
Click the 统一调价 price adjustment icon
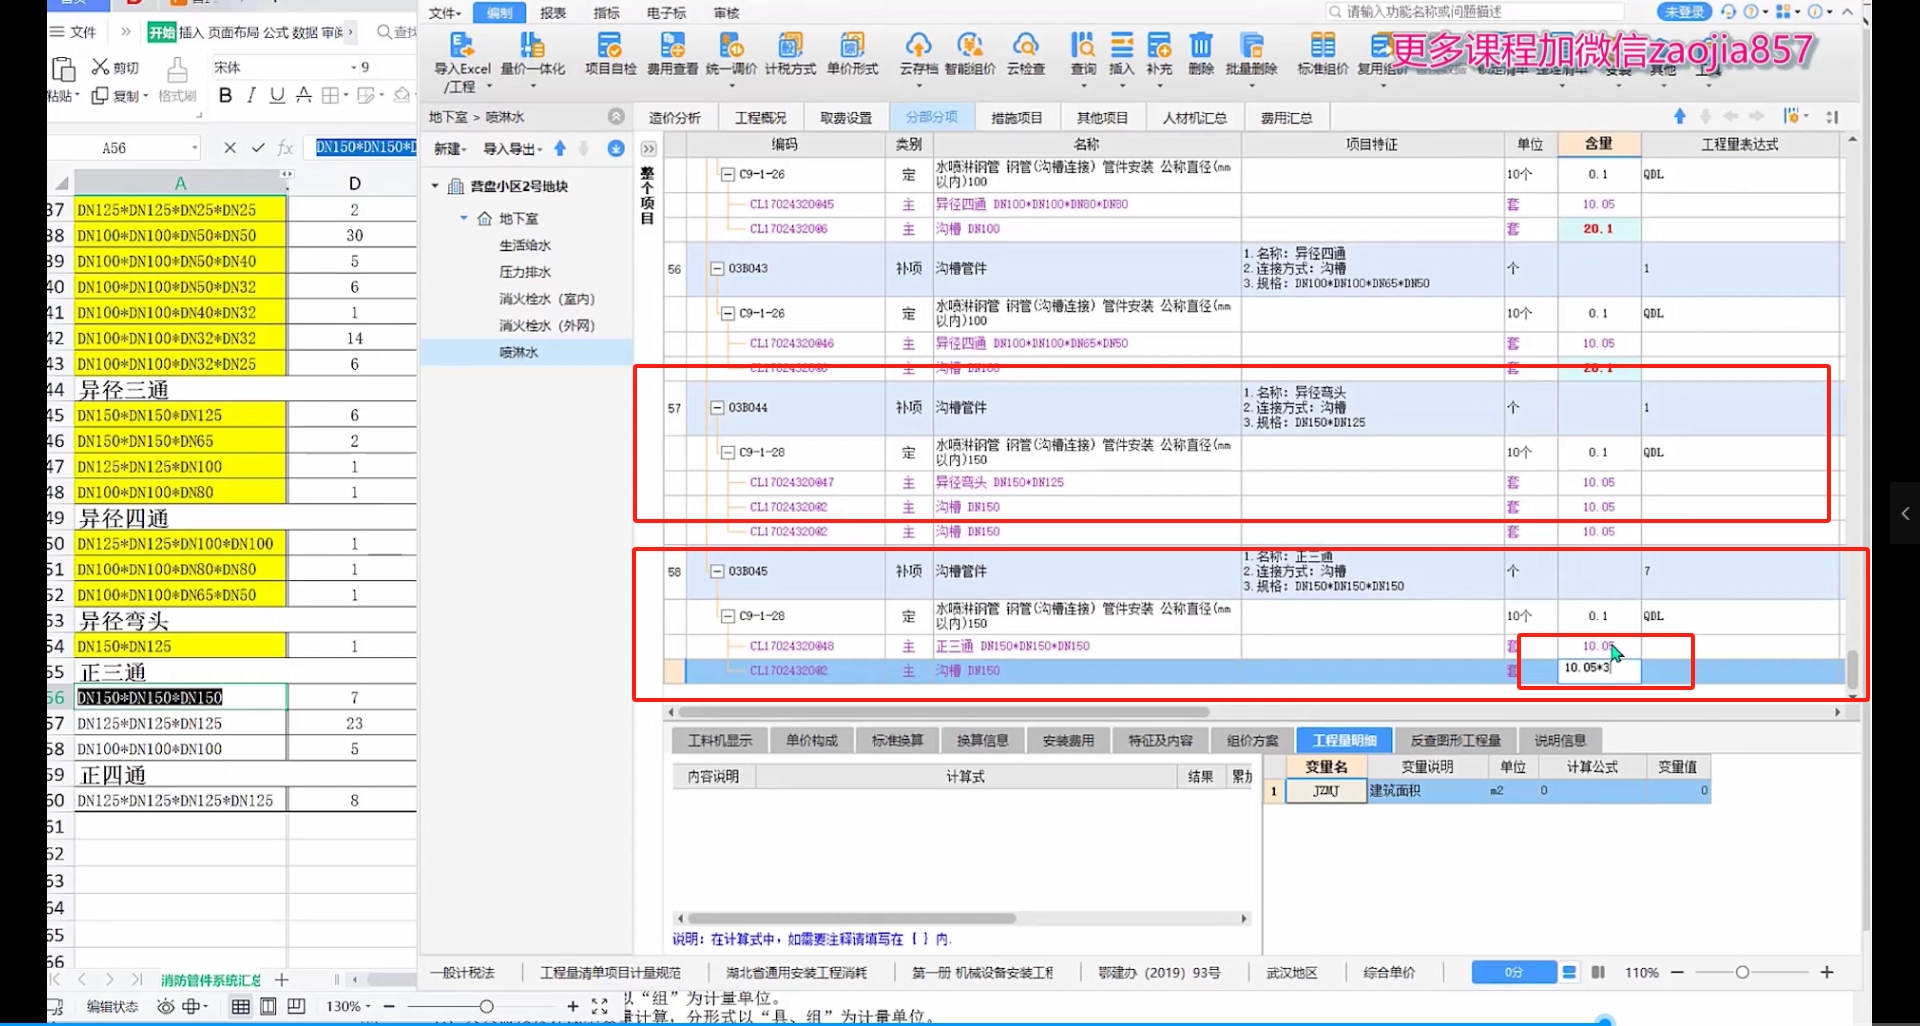click(x=731, y=46)
